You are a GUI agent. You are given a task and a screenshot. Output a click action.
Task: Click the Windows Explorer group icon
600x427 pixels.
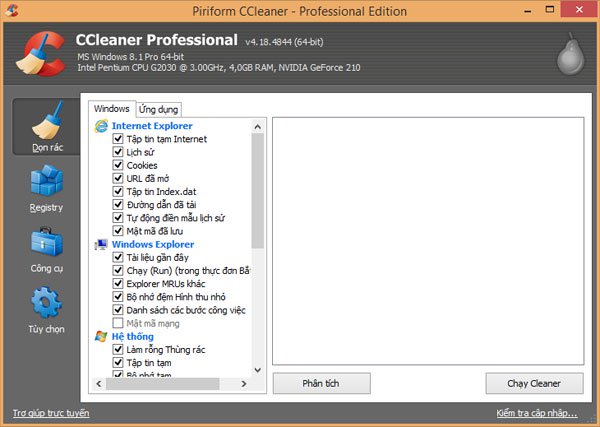(101, 244)
